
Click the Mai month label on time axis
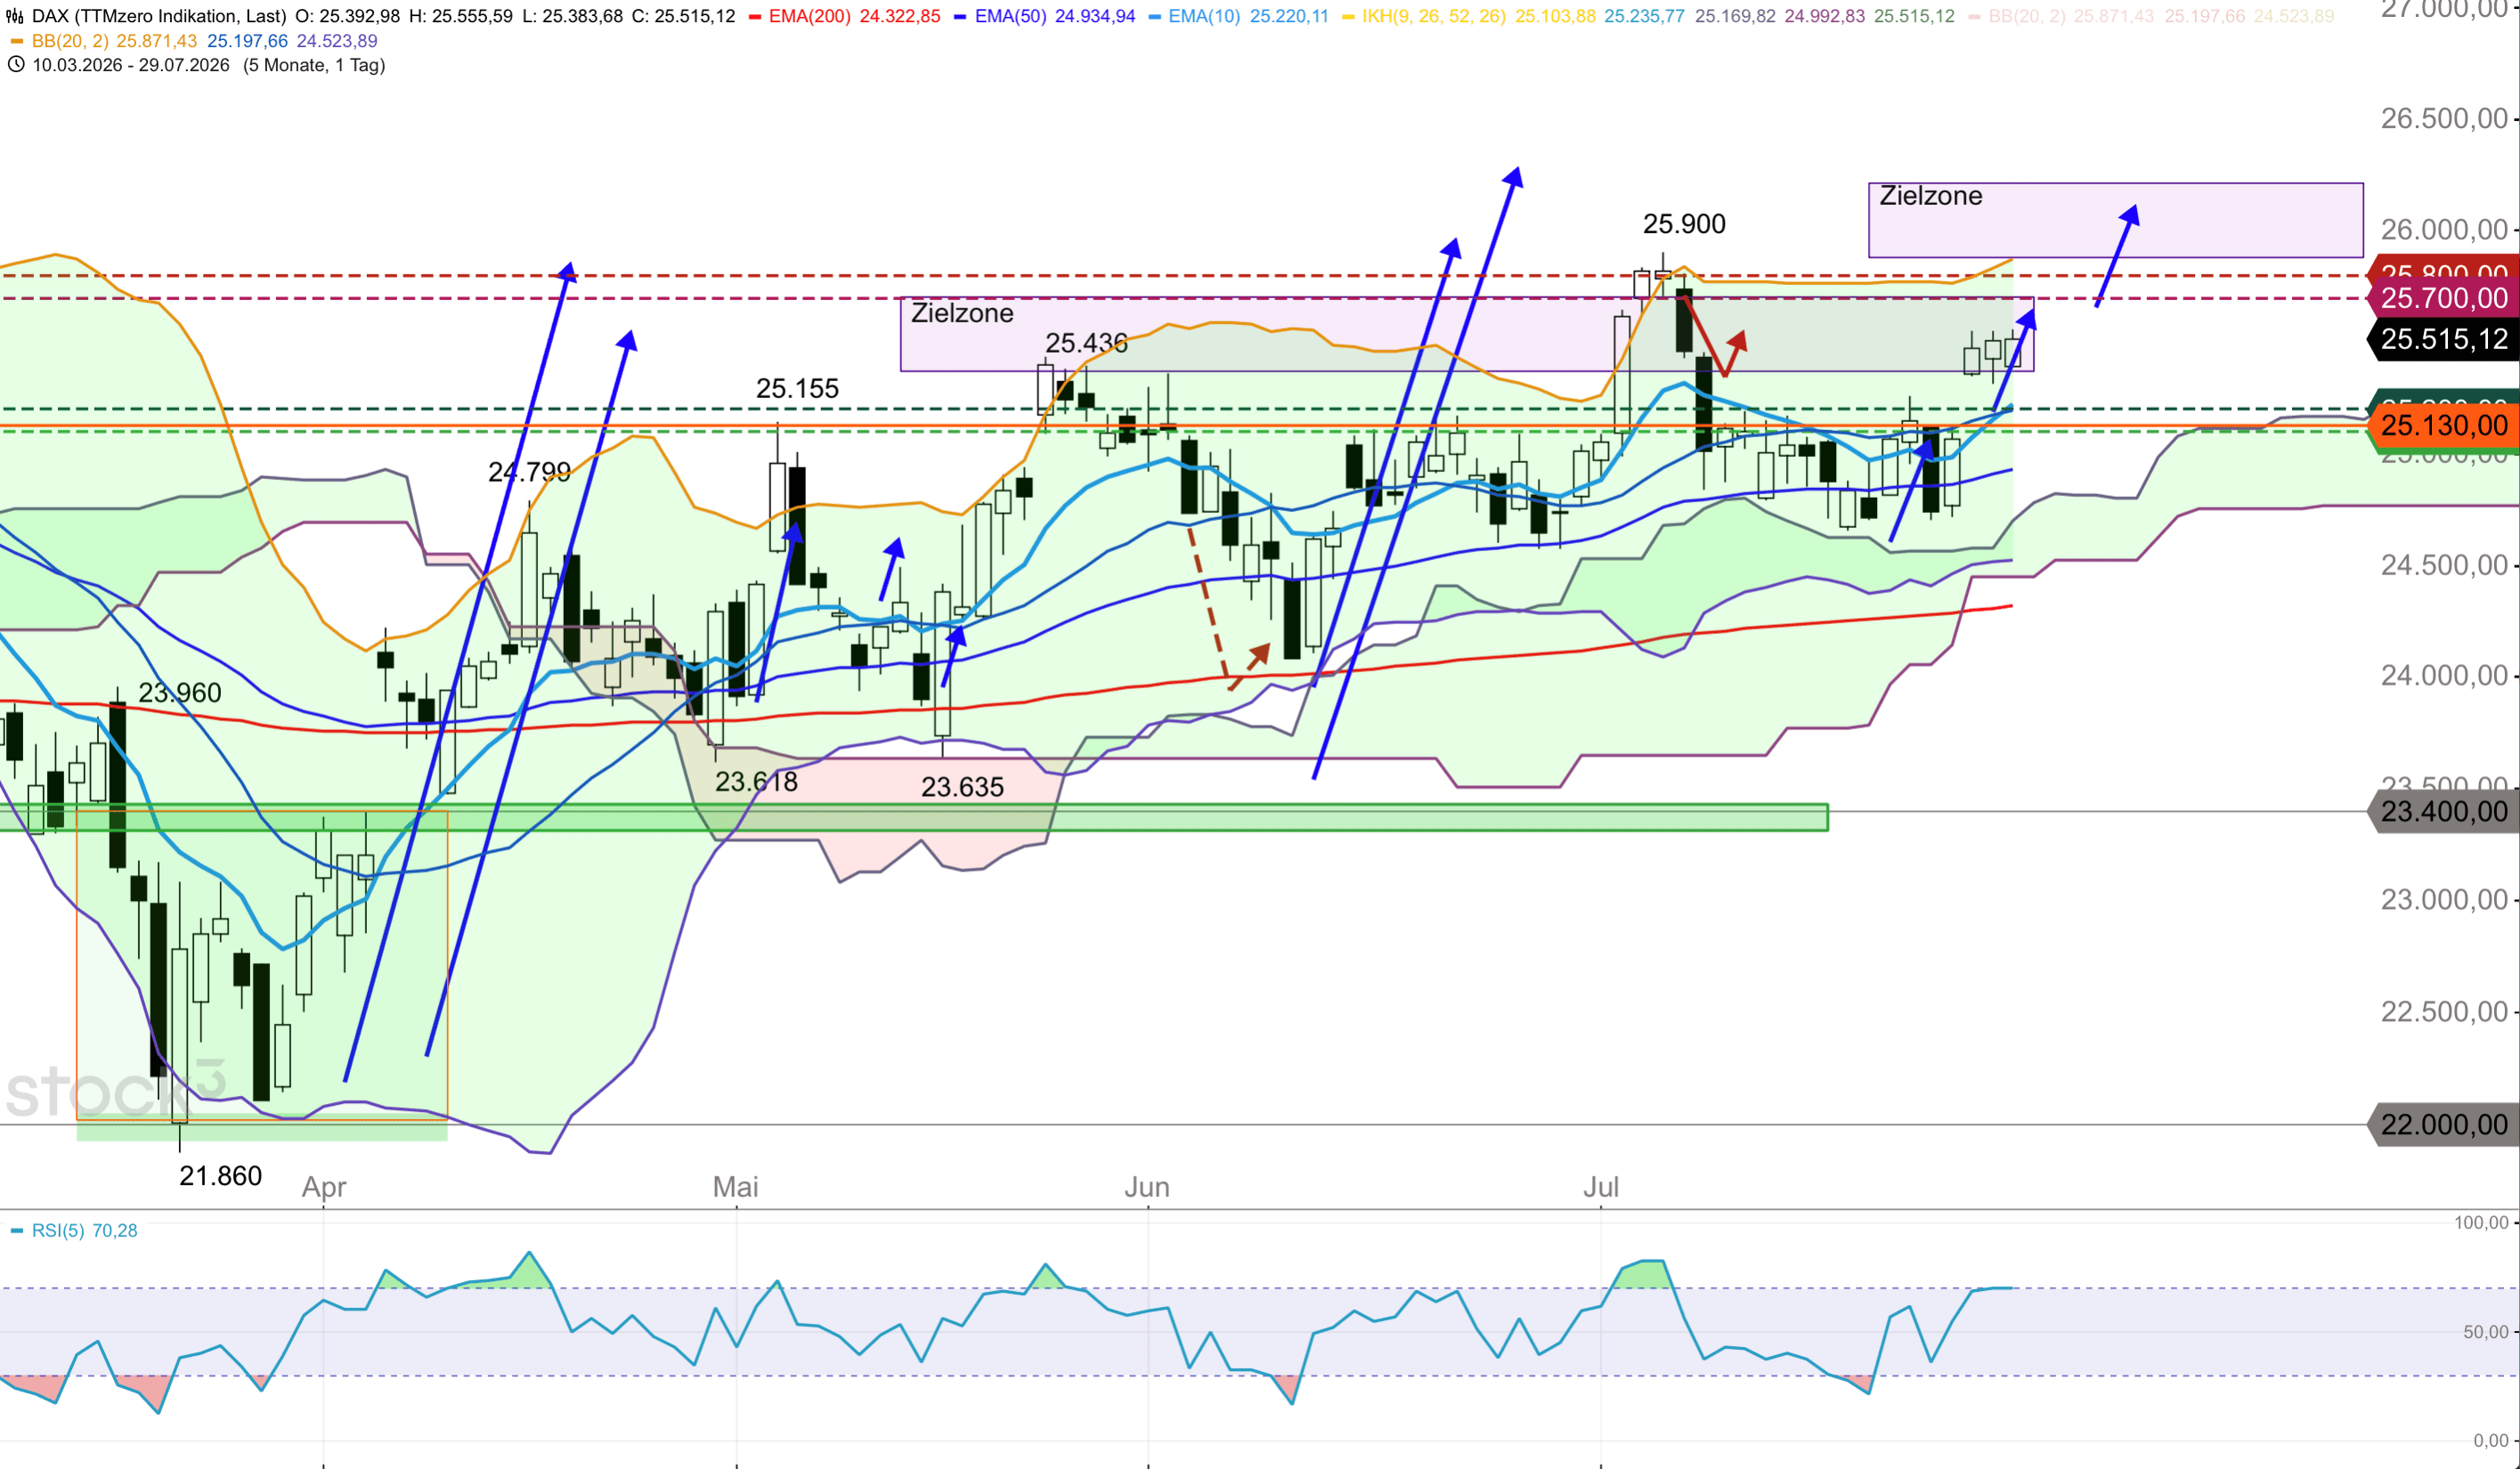735,1187
